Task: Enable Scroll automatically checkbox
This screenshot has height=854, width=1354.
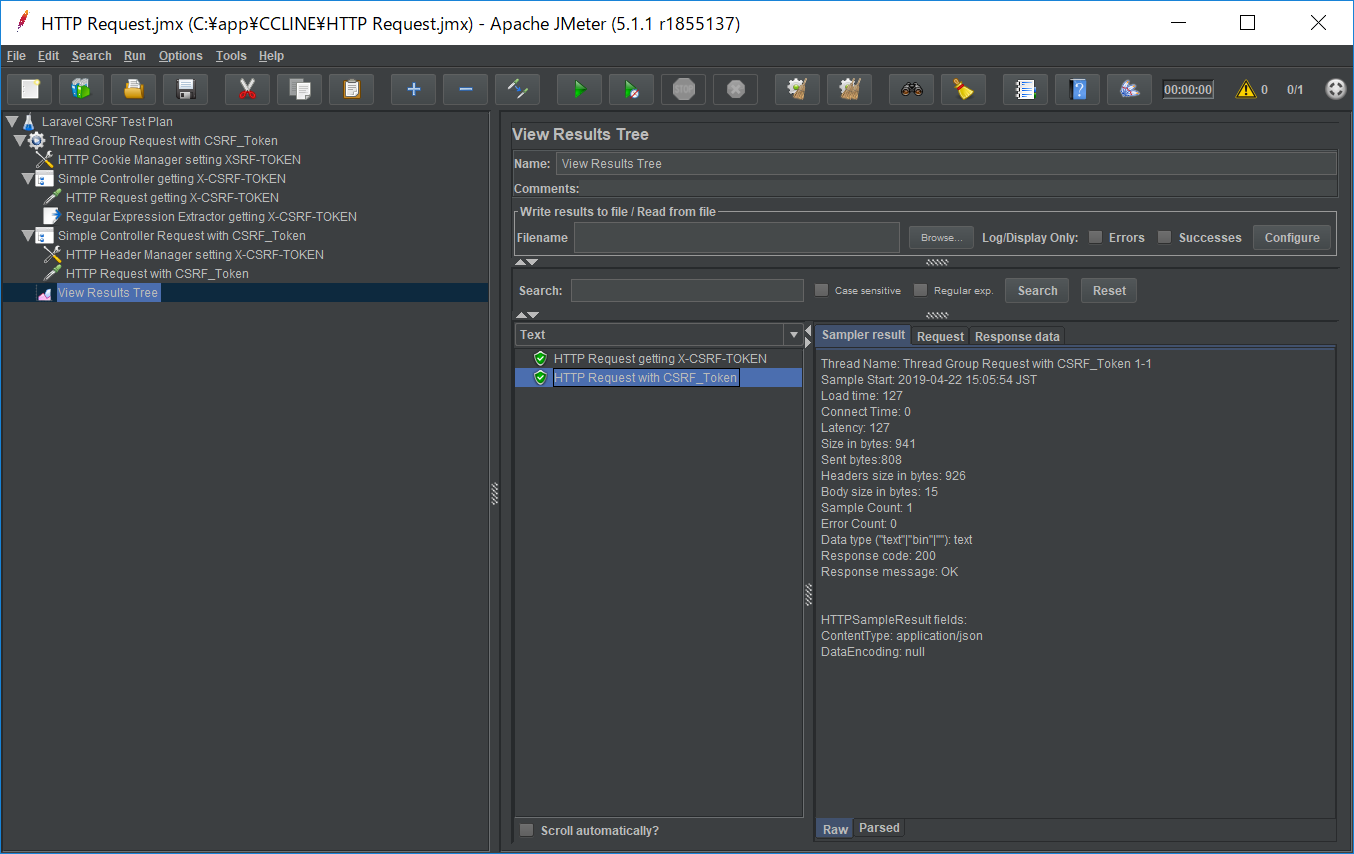Action: coord(526,830)
